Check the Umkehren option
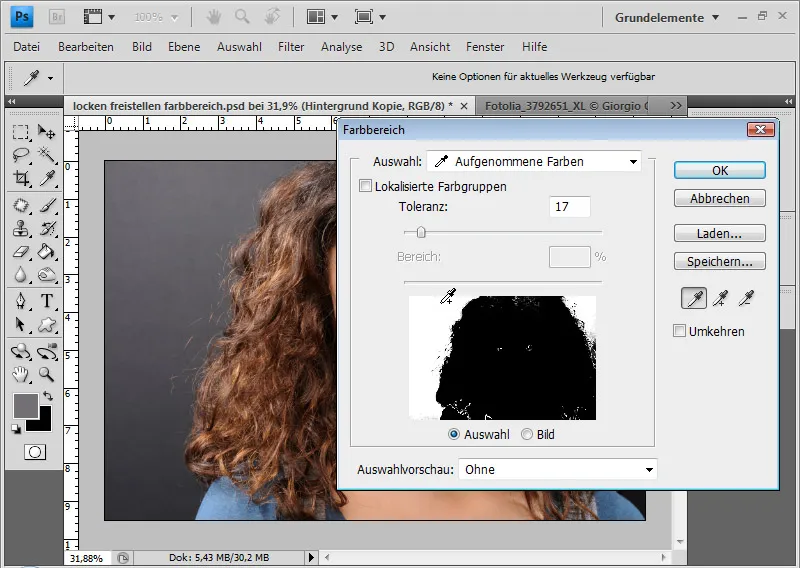Image resolution: width=800 pixels, height=568 pixels. pos(679,331)
